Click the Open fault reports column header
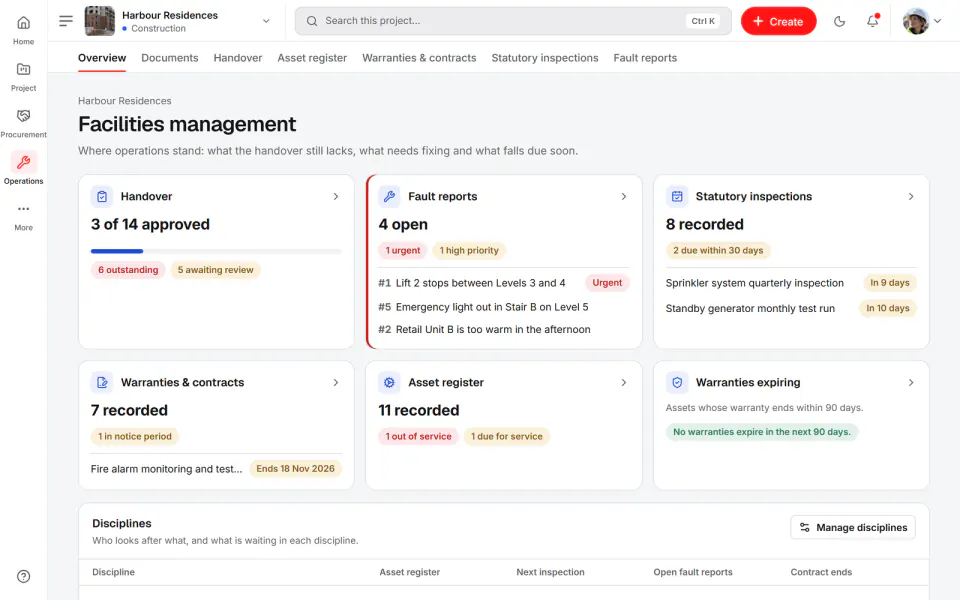This screenshot has height=600, width=960. click(x=692, y=572)
